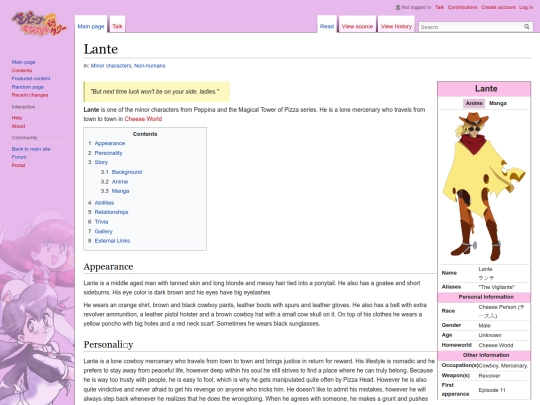Jump to Trivia in the contents
This screenshot has width=540, height=405.
tap(101, 222)
